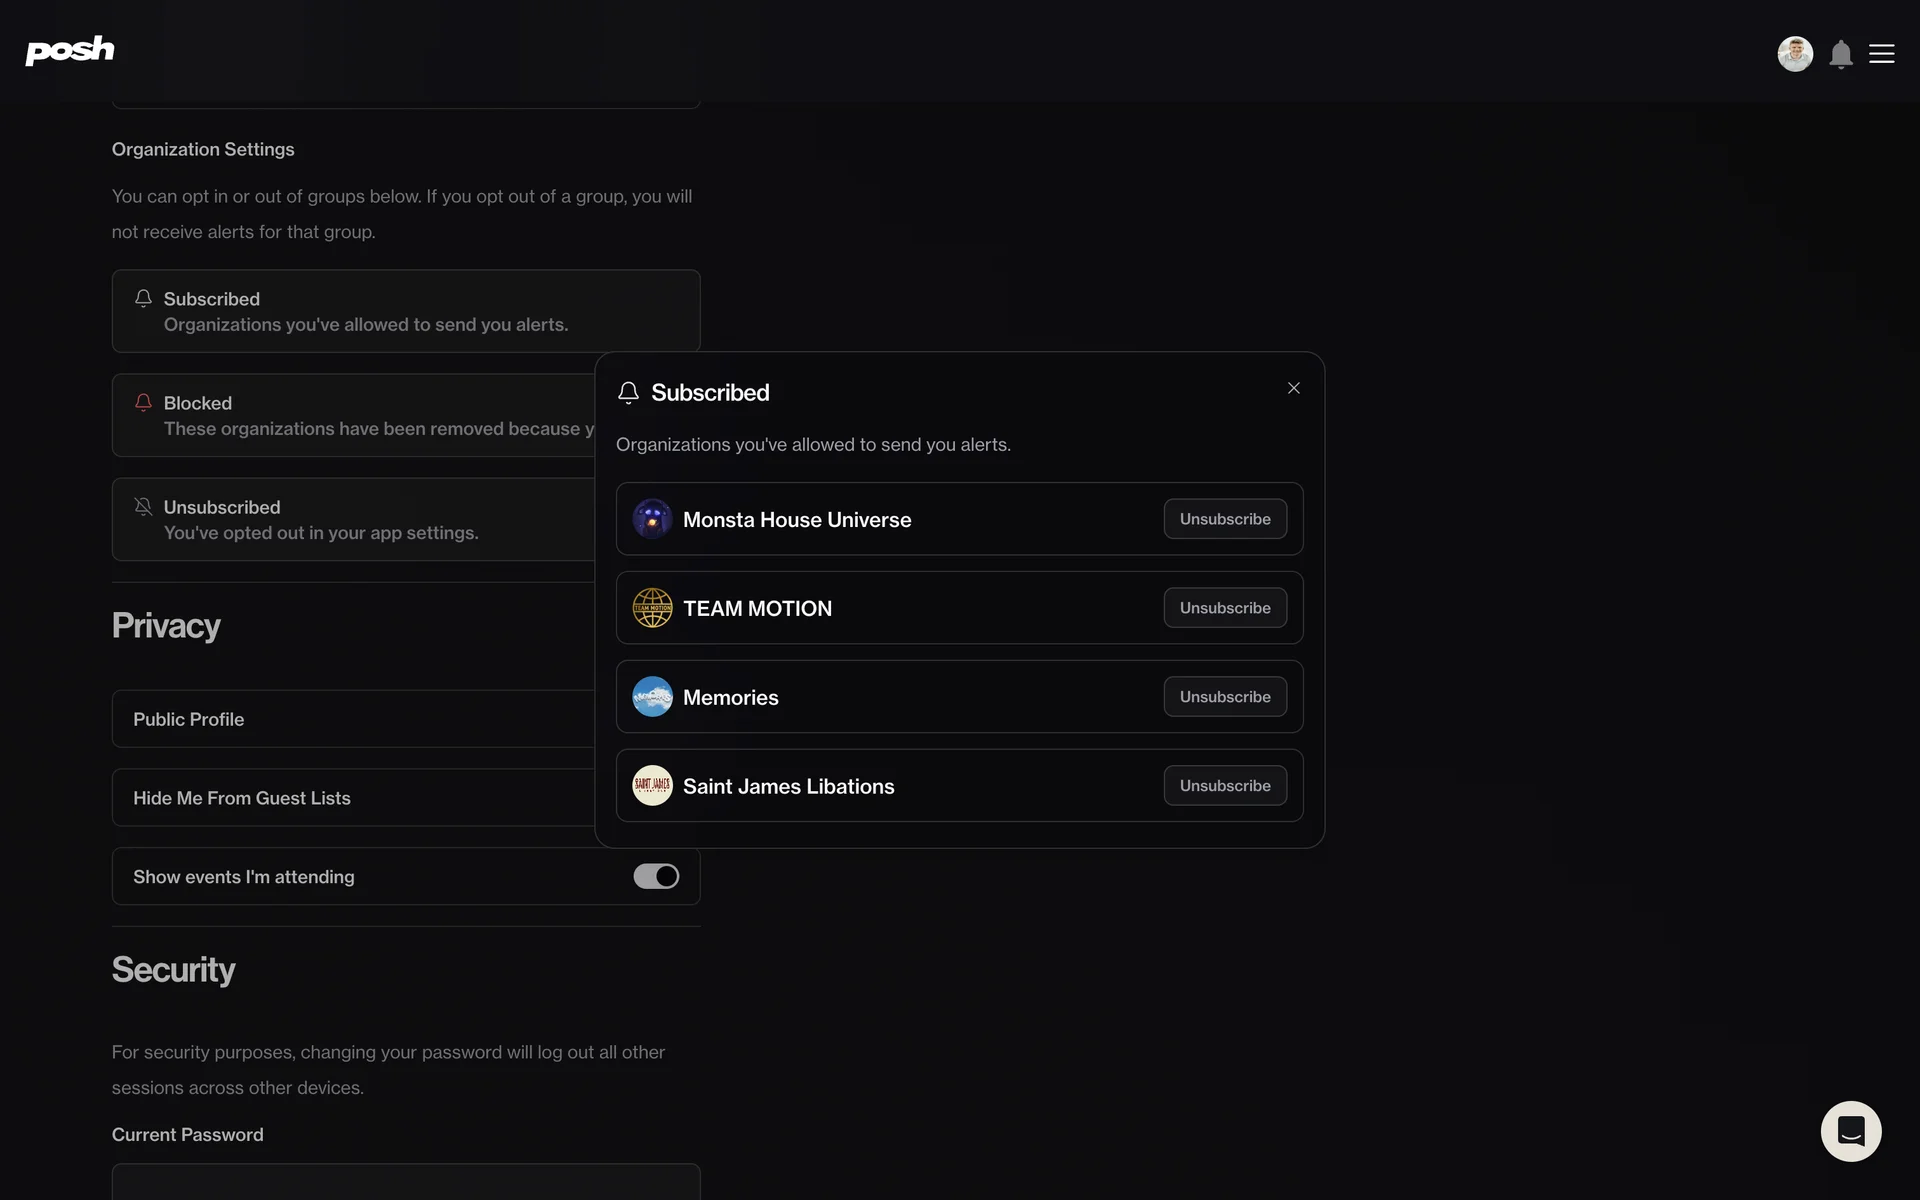Unsubscribe from Monsta House Universe
This screenshot has width=1920, height=1200.
[x=1224, y=519]
